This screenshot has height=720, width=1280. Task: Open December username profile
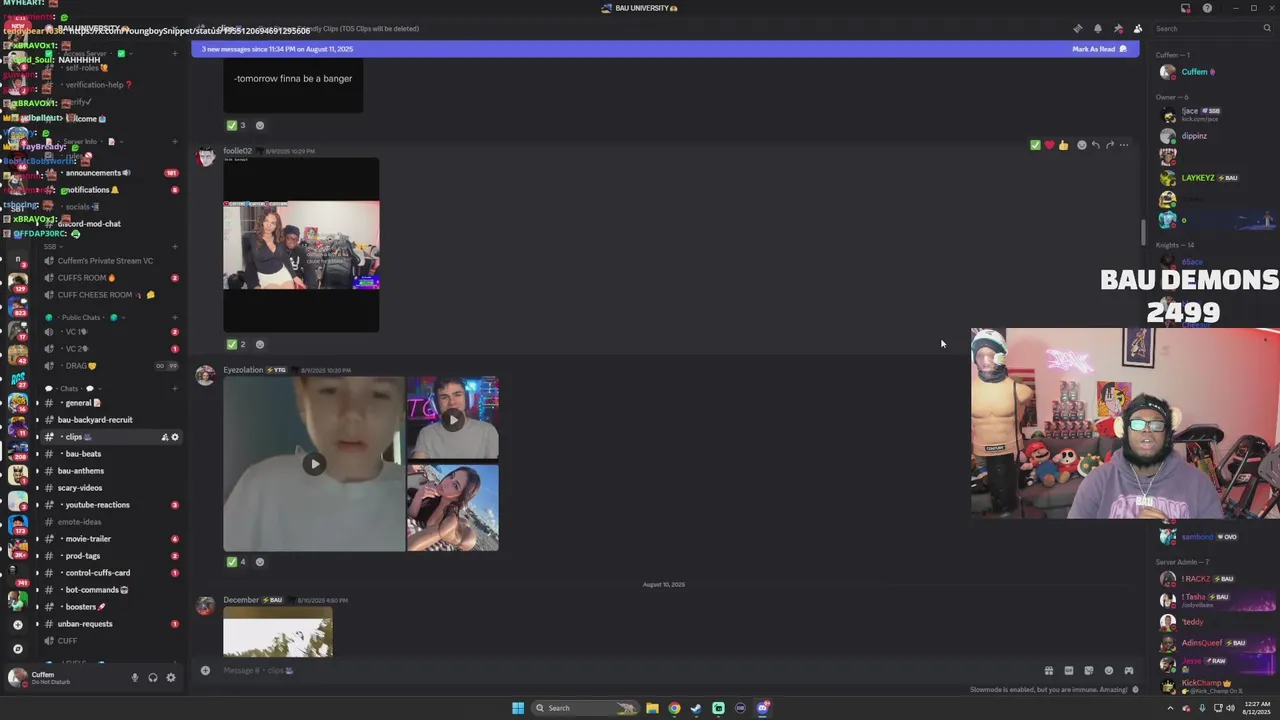coord(241,600)
